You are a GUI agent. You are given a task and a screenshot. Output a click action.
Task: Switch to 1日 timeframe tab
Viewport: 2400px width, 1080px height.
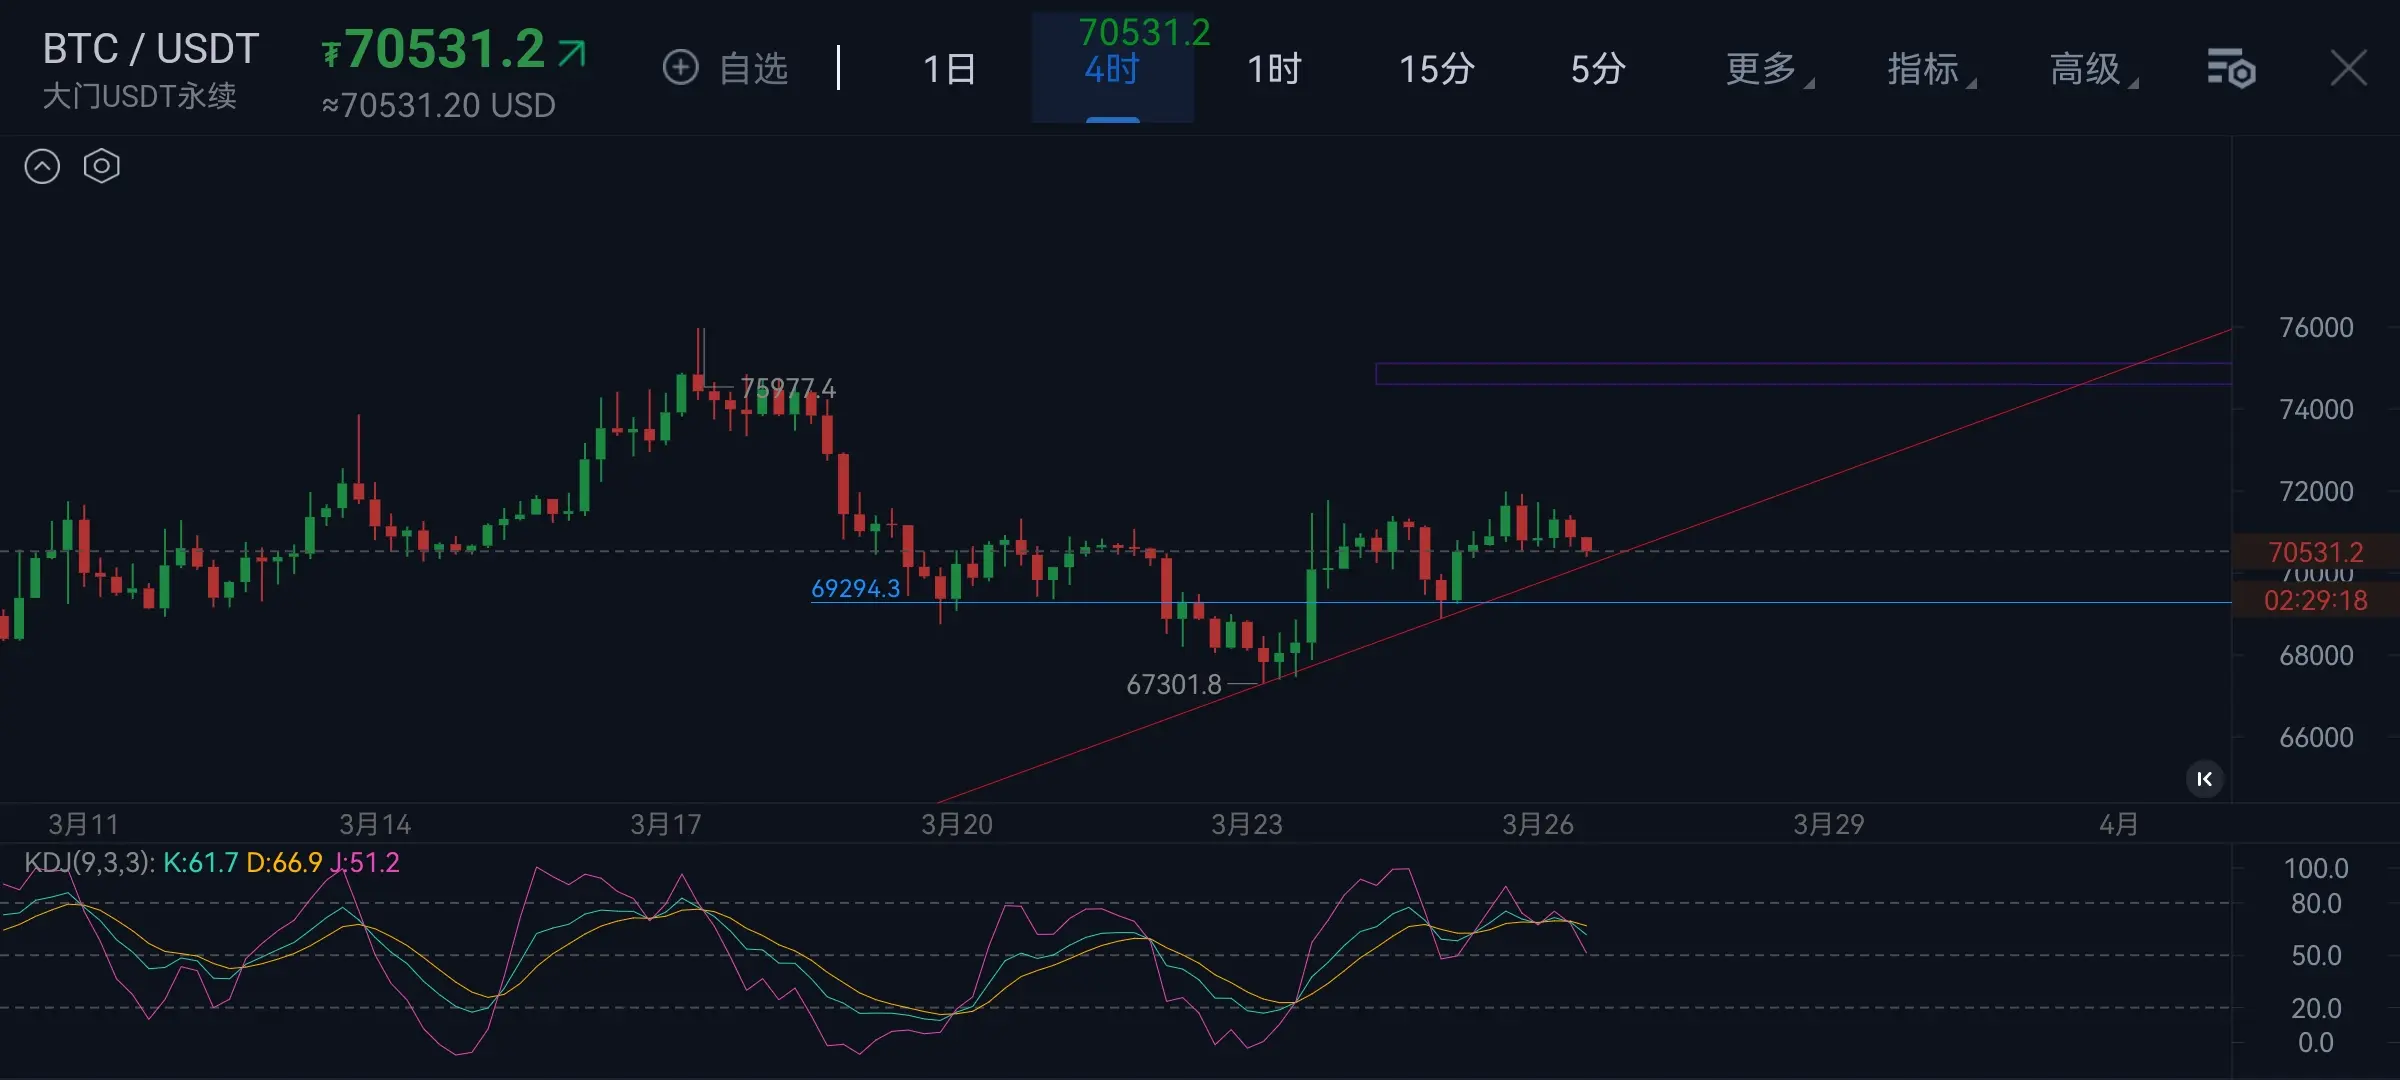click(x=949, y=69)
